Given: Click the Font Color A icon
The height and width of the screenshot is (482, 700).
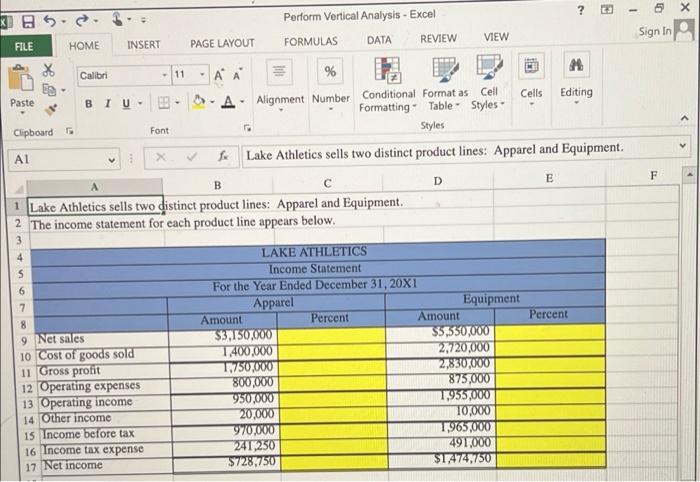Looking at the screenshot, I should point(229,102).
